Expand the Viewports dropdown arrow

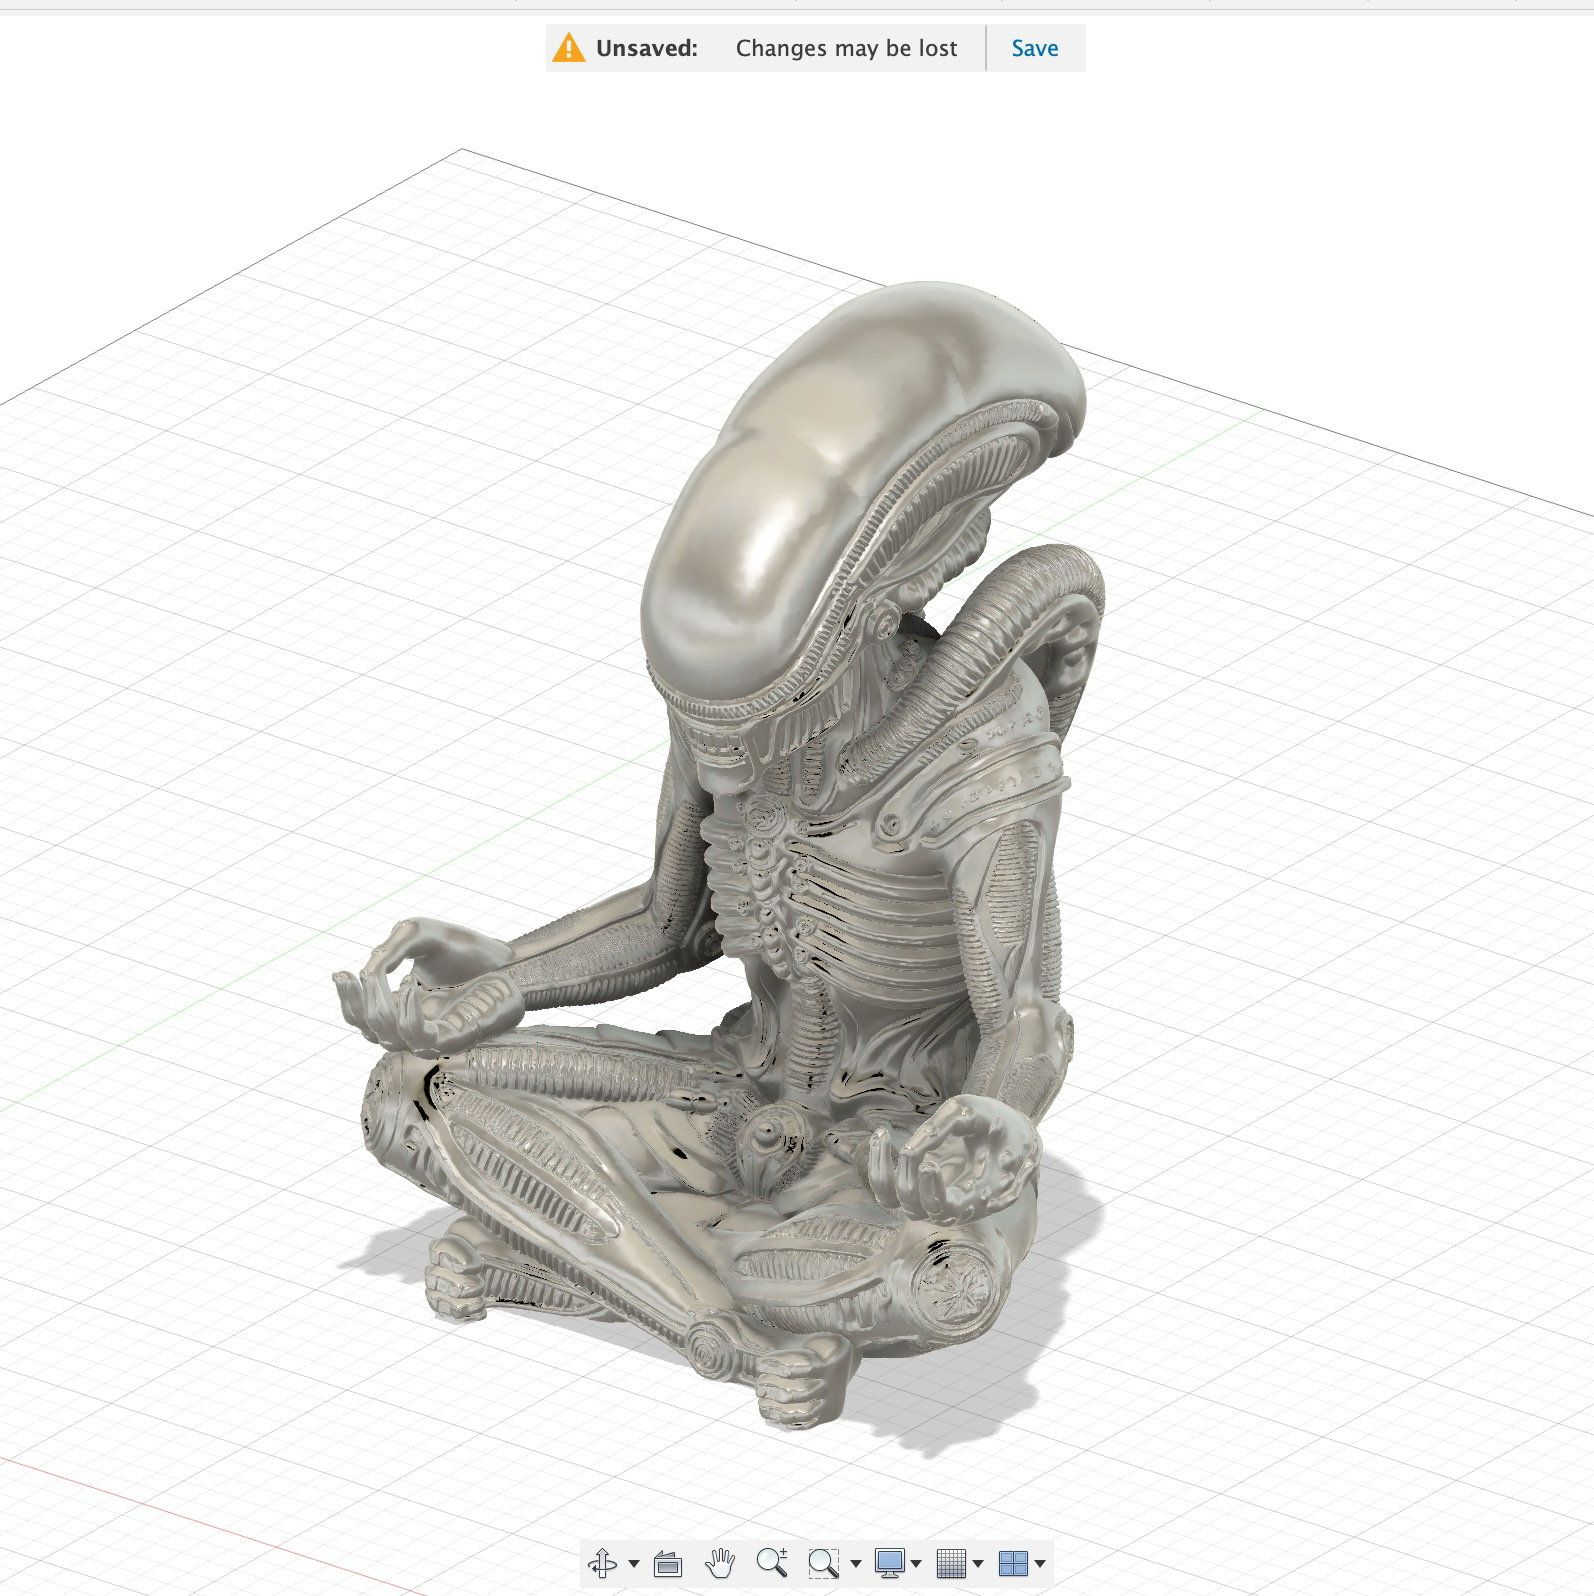coord(1041,1564)
